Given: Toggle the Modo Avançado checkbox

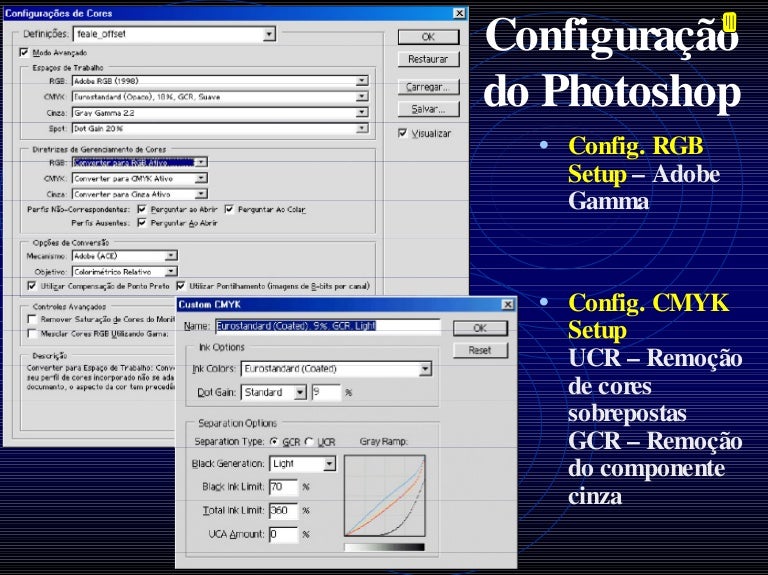Looking at the screenshot, I should [24, 52].
